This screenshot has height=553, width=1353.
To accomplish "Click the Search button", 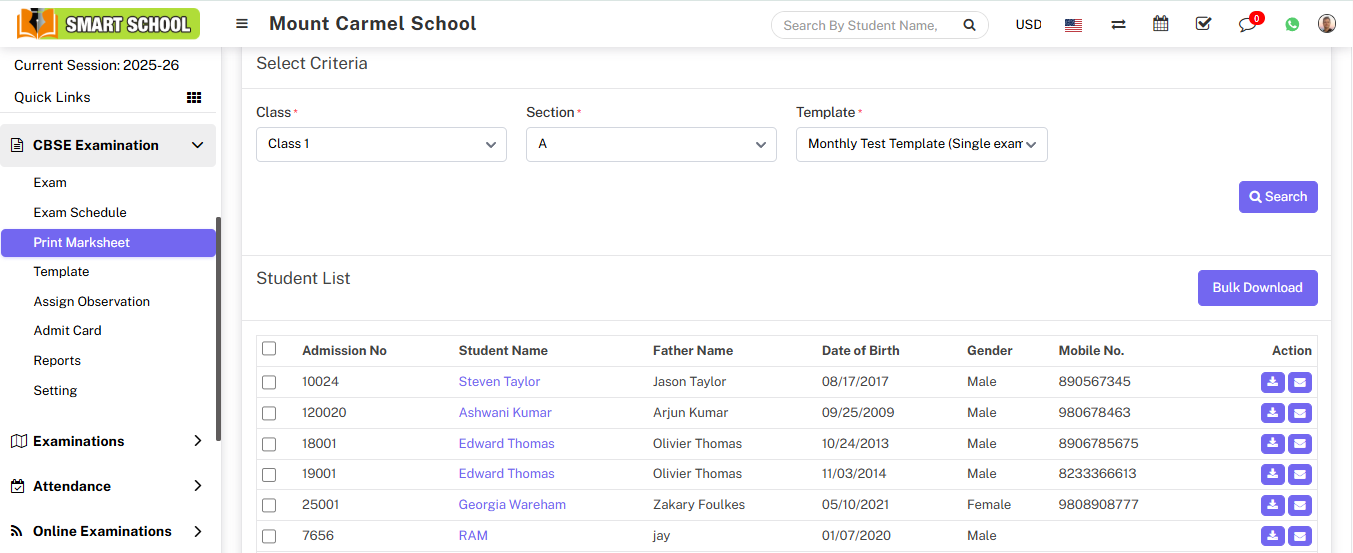I will [1277, 197].
